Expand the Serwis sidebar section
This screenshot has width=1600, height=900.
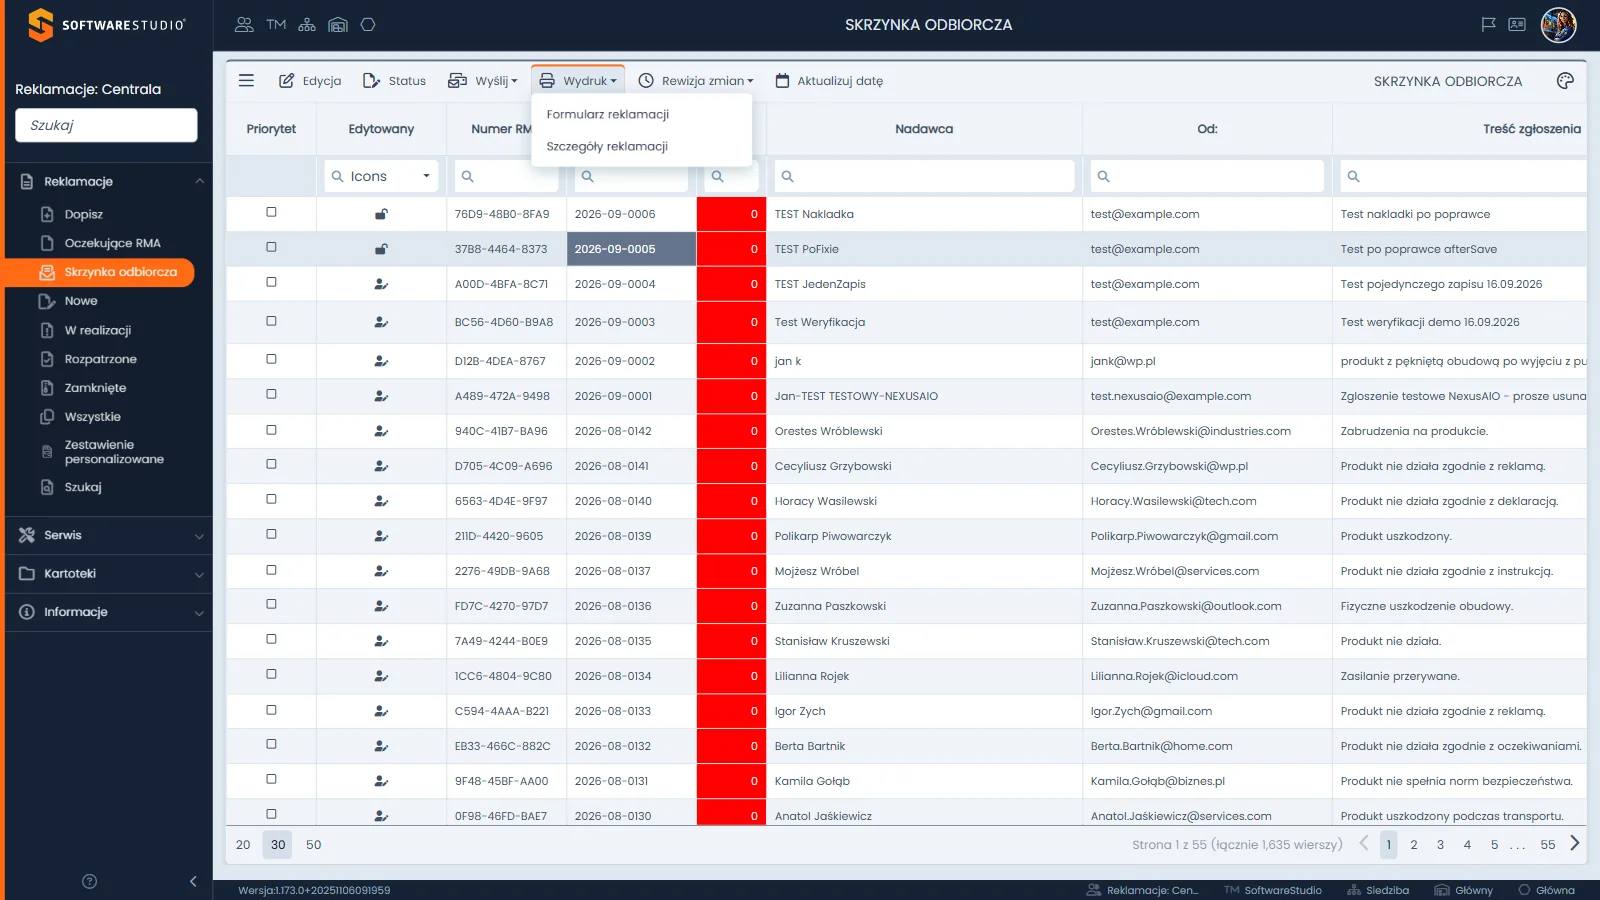(109, 536)
